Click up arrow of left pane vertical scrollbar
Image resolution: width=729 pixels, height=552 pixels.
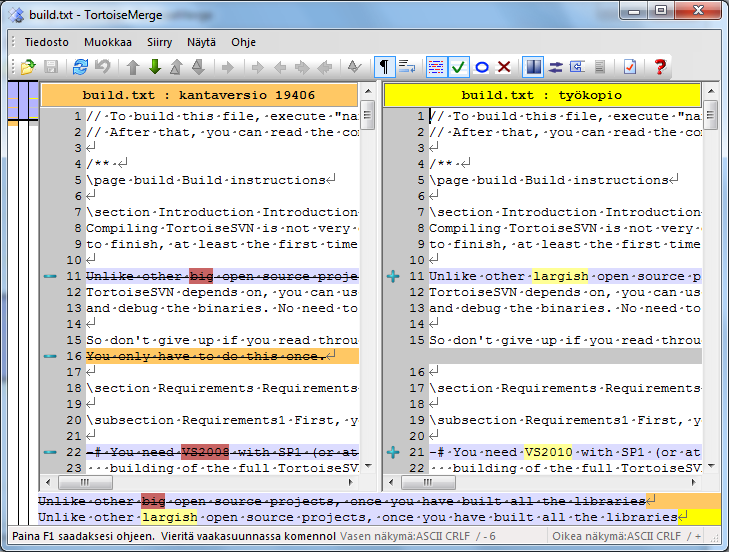[368, 91]
